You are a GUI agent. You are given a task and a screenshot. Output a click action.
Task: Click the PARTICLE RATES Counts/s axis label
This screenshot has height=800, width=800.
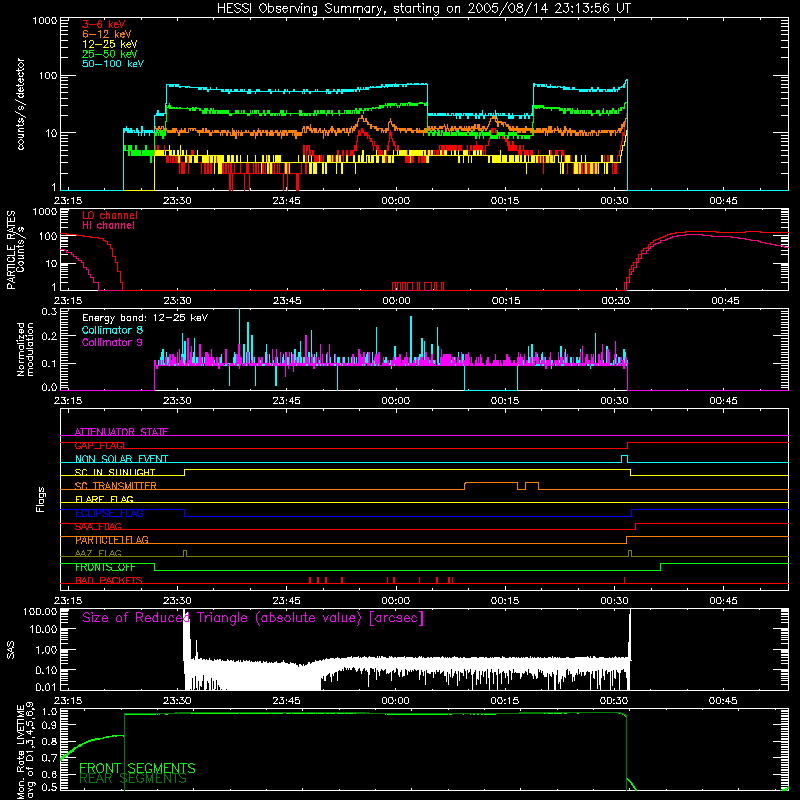[x=15, y=249]
